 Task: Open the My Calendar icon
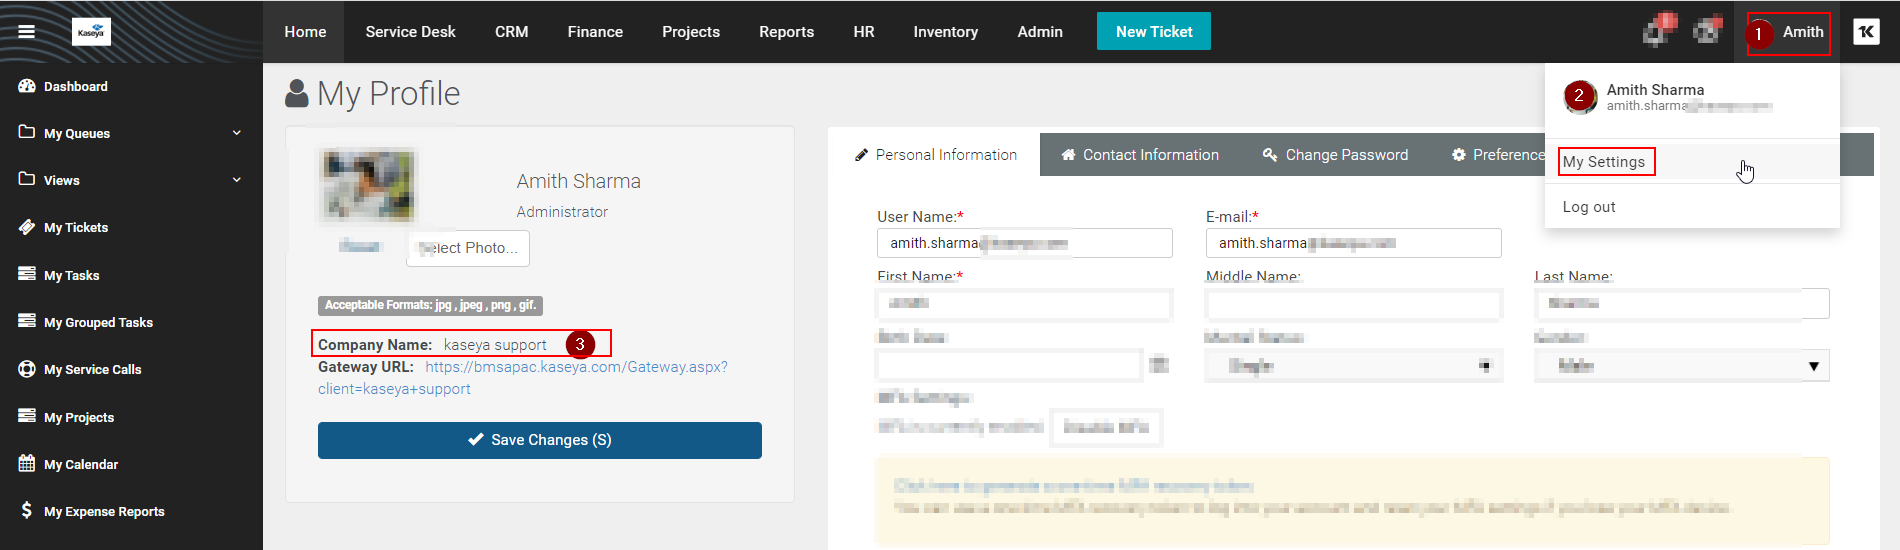[27, 463]
